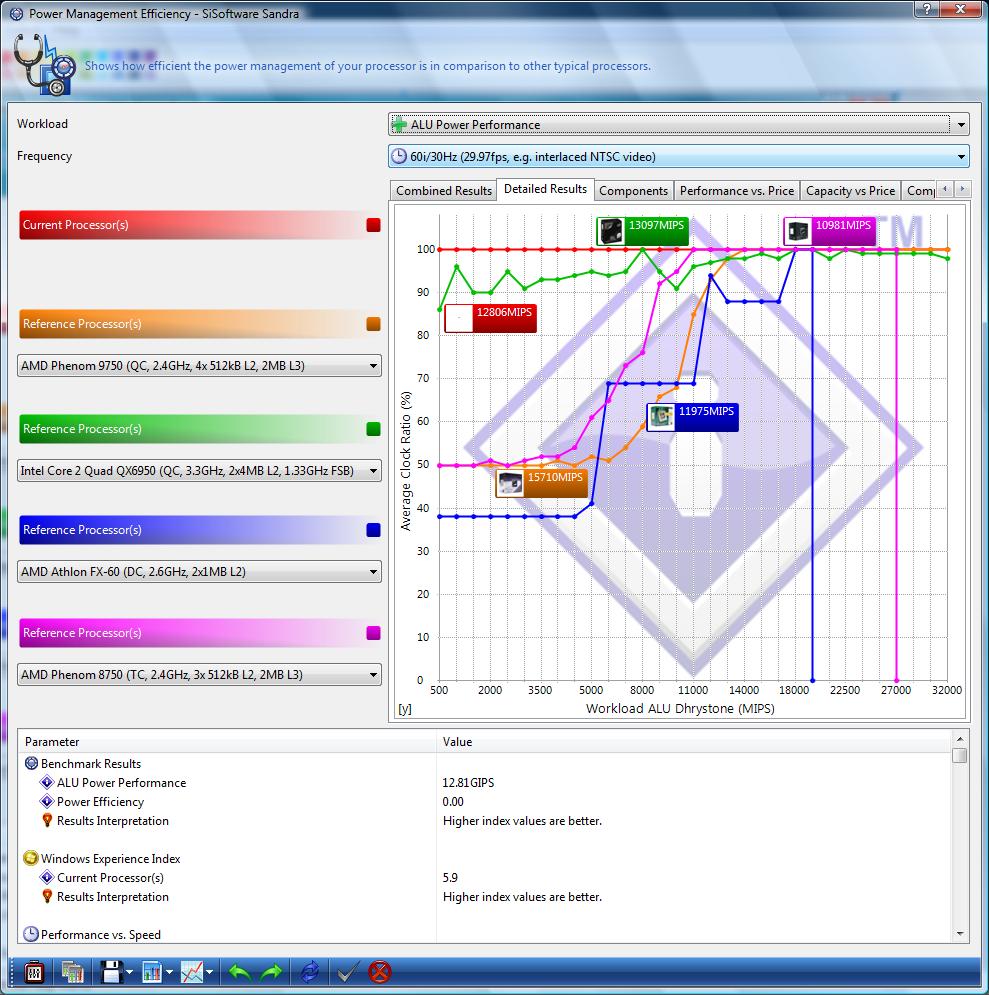This screenshot has height=995, width=989.
Task: Click the Workload ALU Dhrystone axis title
Action: click(680, 708)
